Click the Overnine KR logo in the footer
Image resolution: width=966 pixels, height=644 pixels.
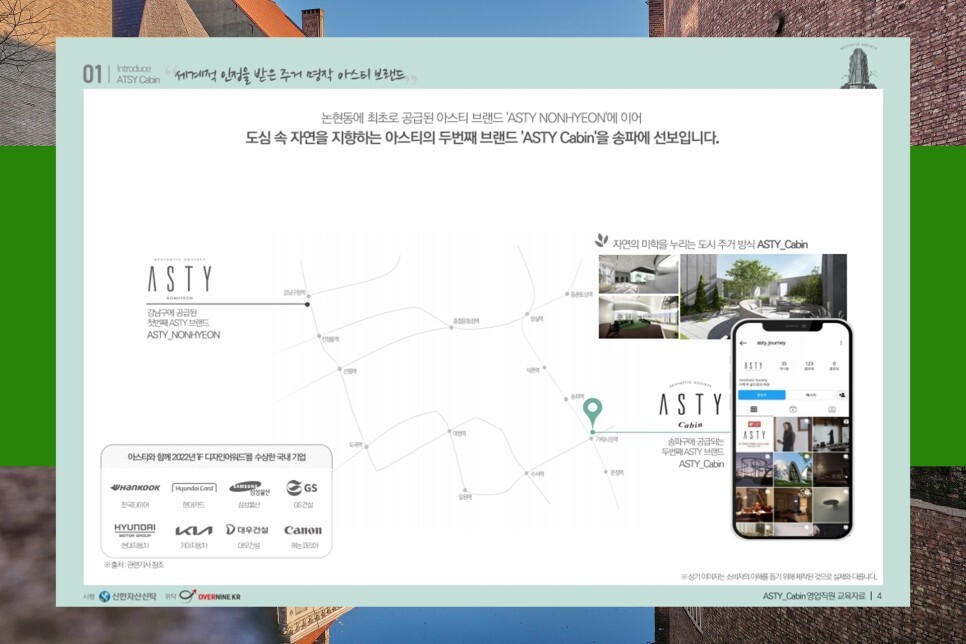[210, 596]
